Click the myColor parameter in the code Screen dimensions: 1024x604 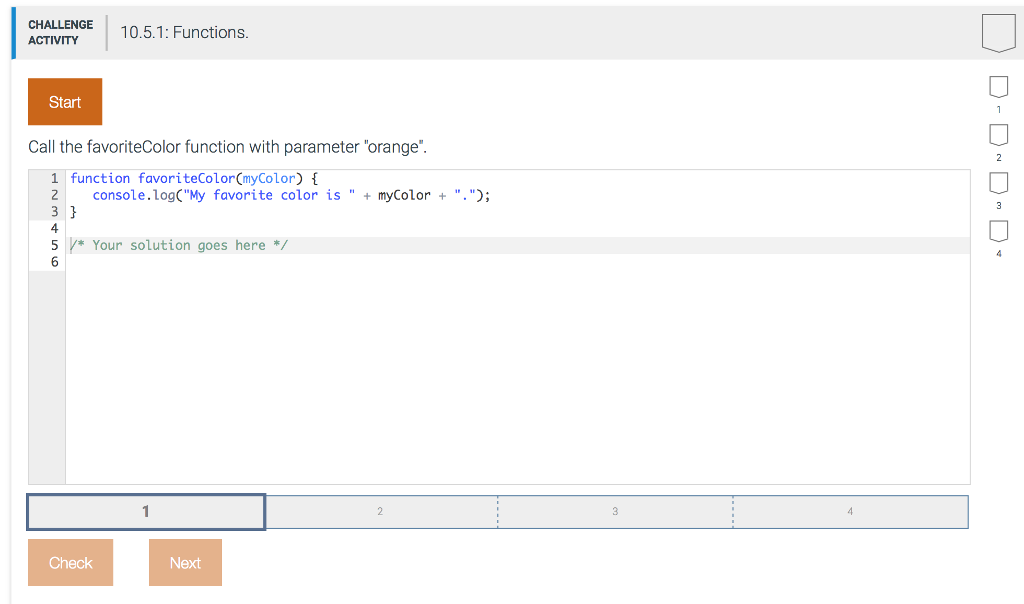(x=268, y=178)
